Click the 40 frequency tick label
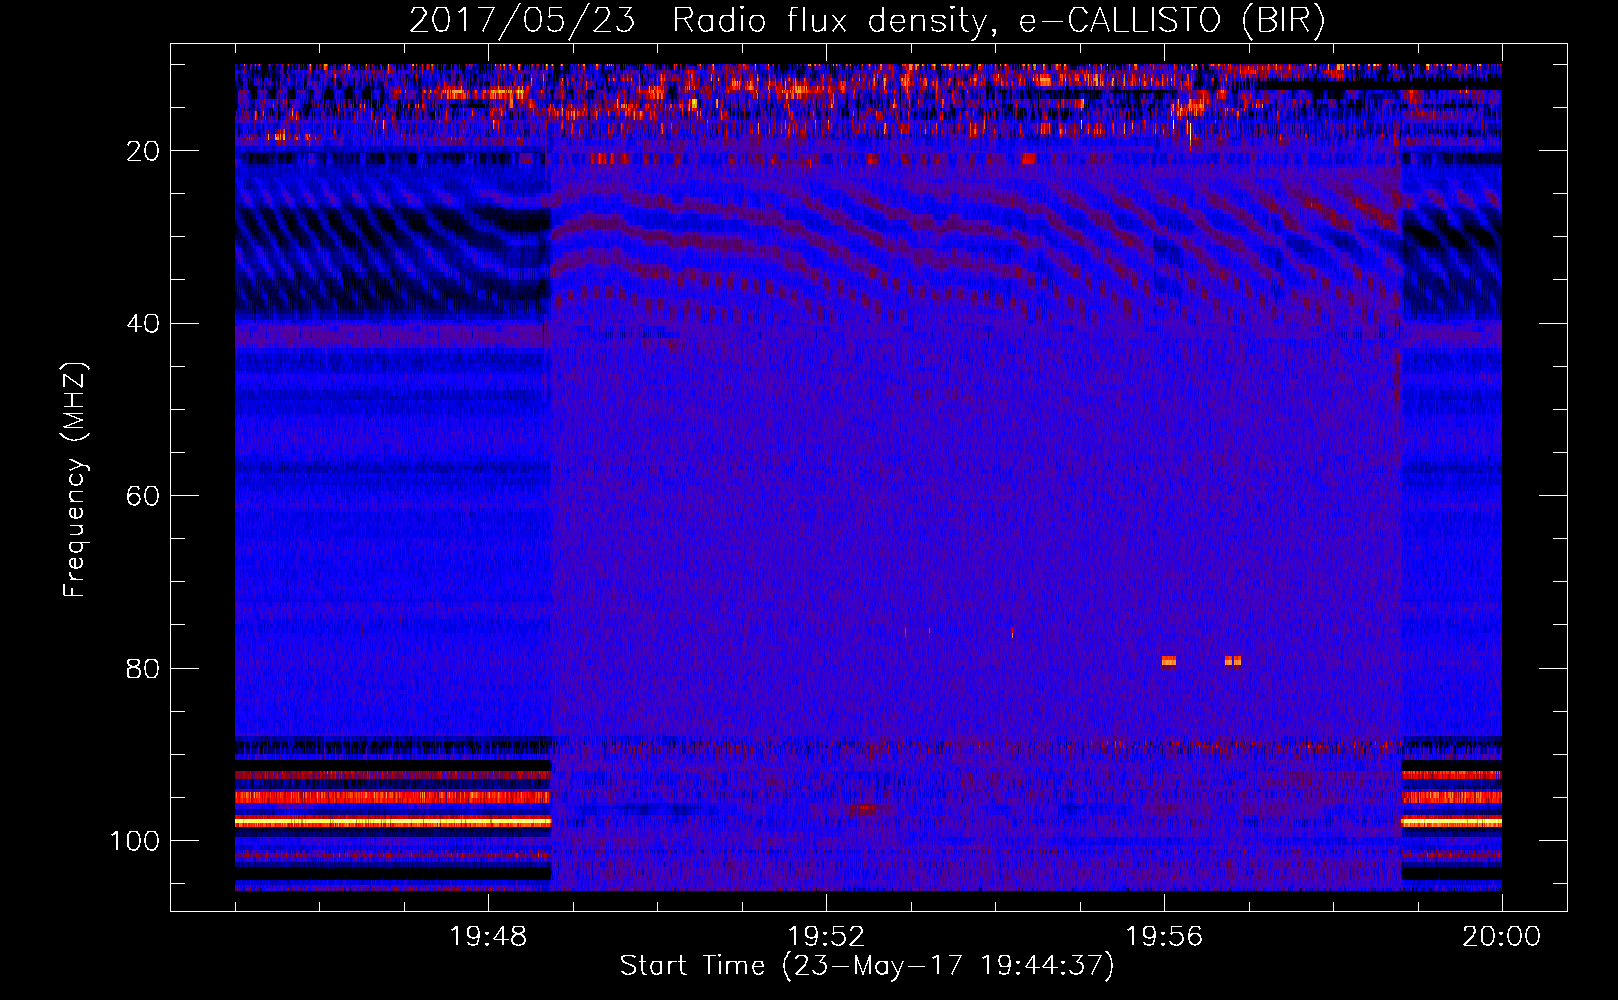Viewport: 1618px width, 1000px height. (x=143, y=324)
